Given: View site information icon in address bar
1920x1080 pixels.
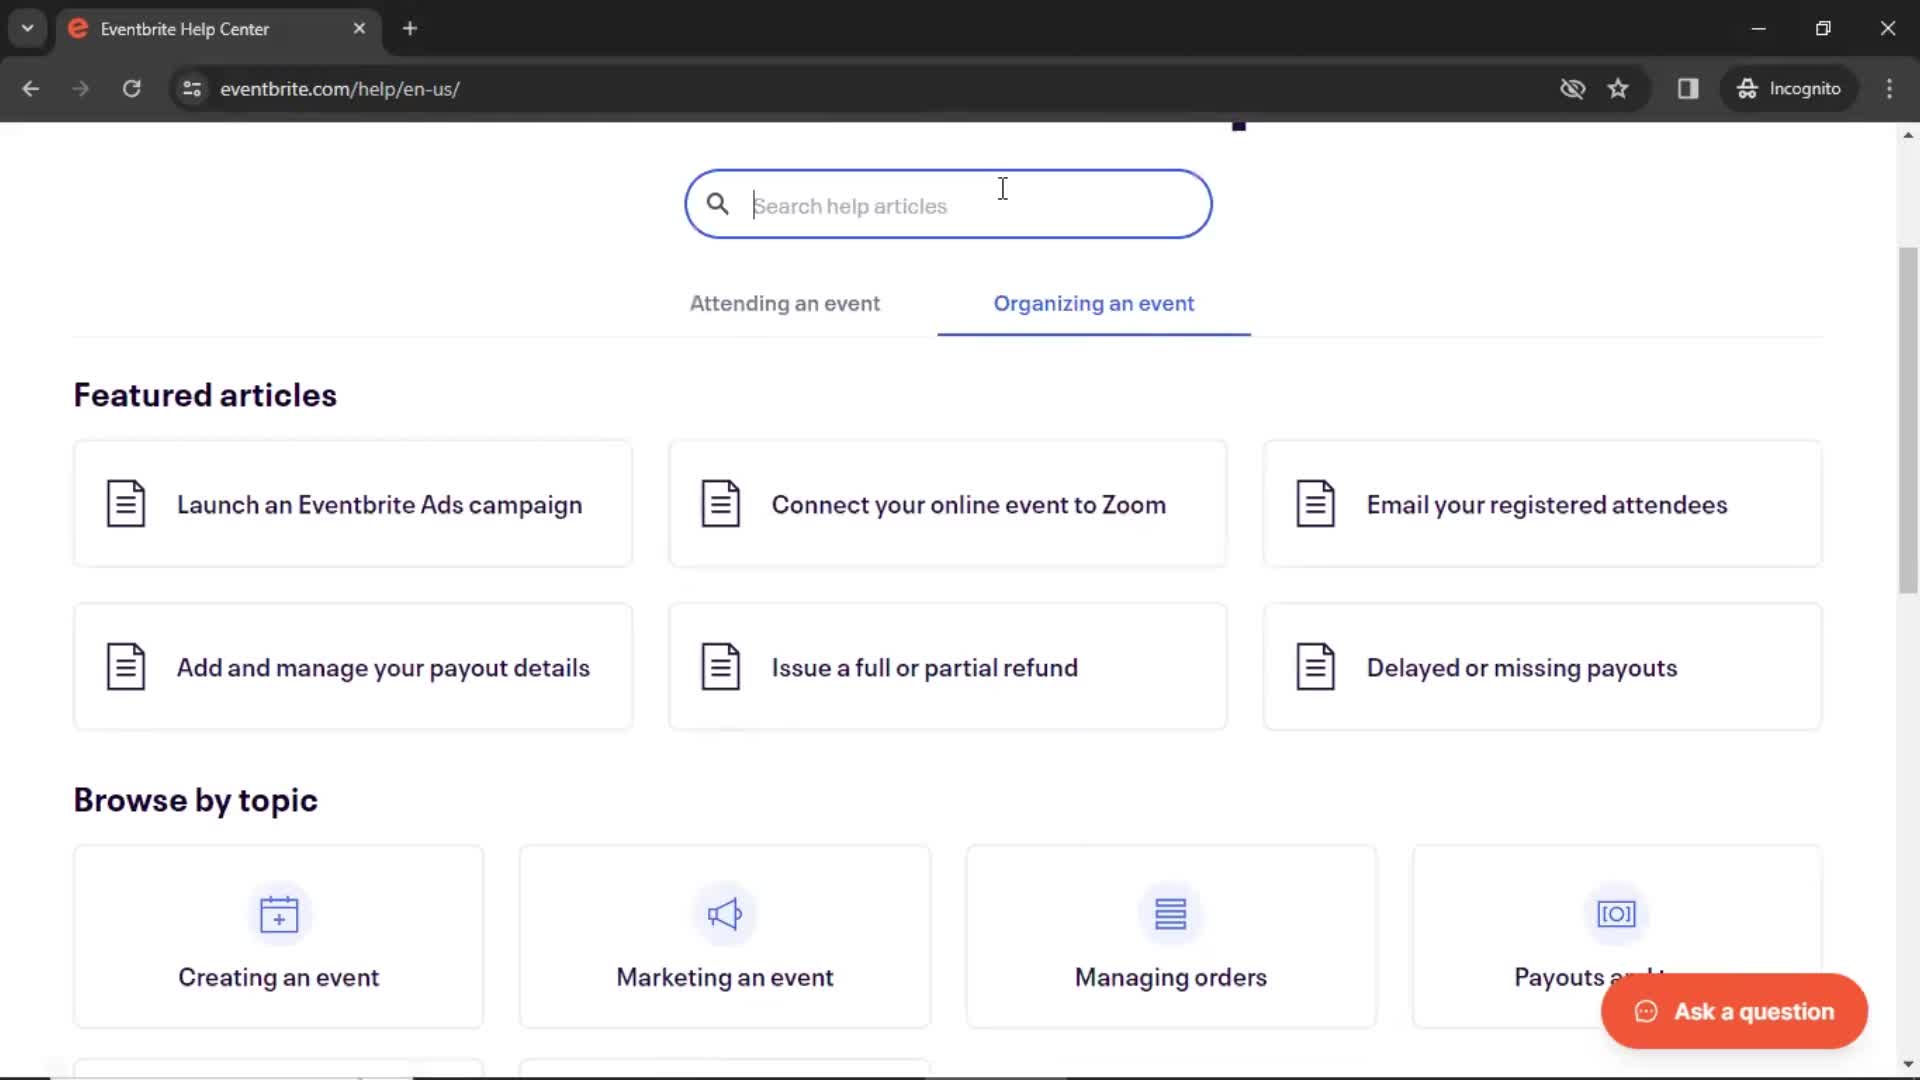Looking at the screenshot, I should click(x=192, y=89).
